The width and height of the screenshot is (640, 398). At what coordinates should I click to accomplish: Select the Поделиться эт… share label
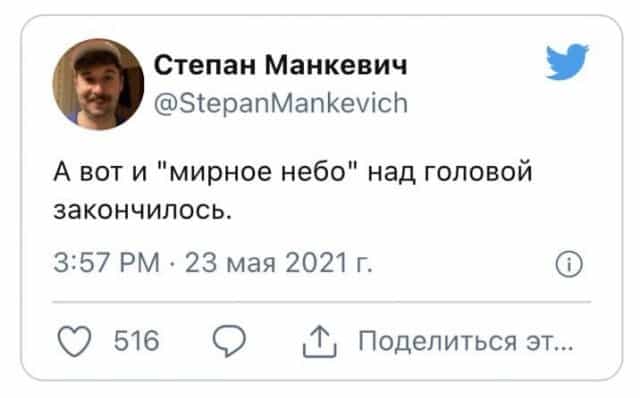[466, 341]
